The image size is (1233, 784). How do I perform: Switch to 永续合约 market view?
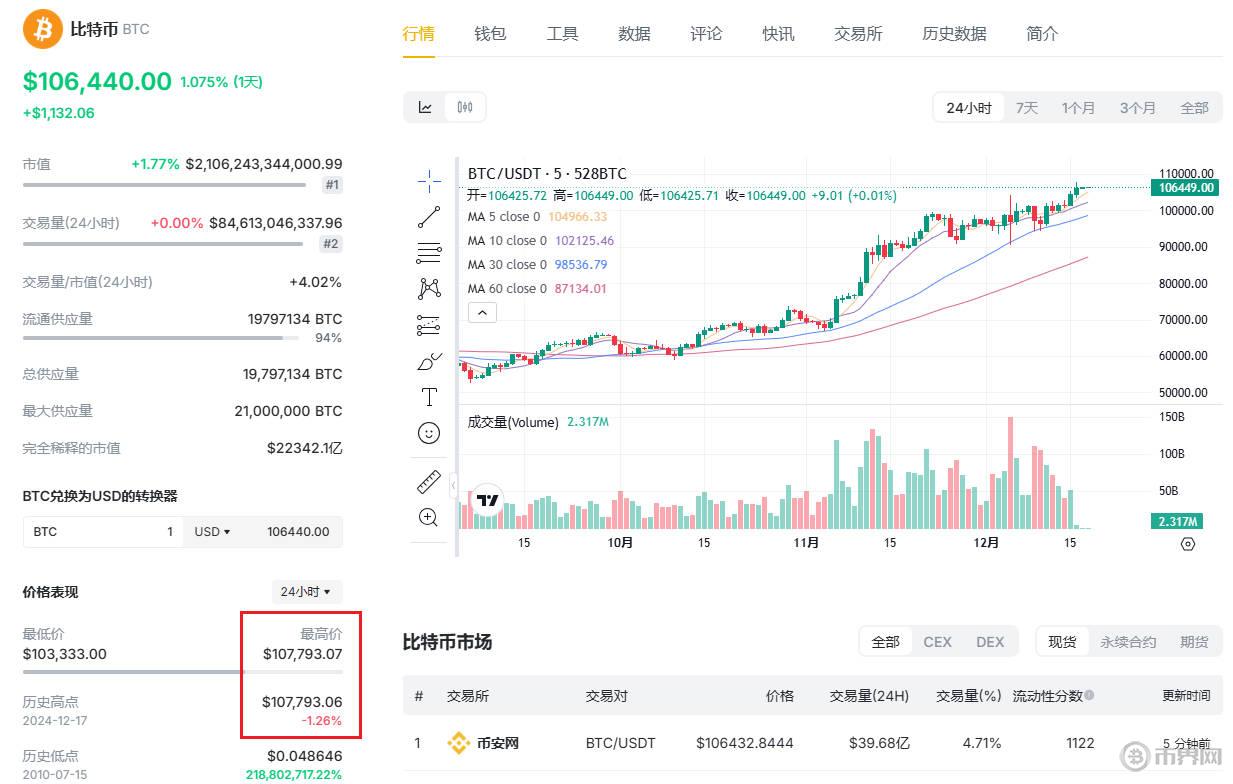tap(1126, 641)
